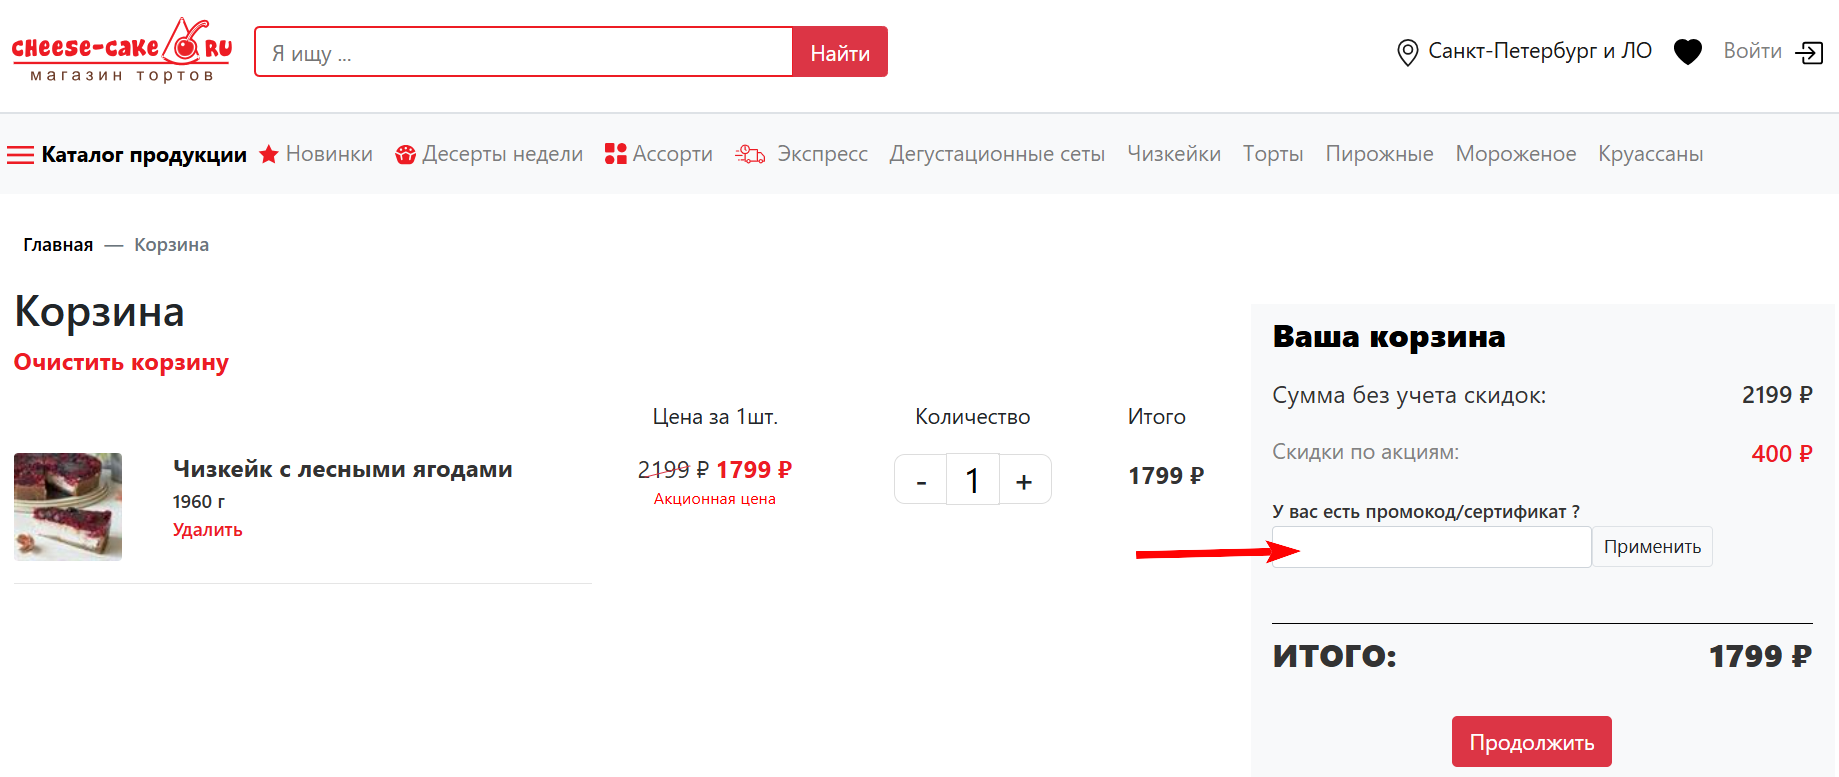Click the Продолжить button

(x=1531, y=741)
